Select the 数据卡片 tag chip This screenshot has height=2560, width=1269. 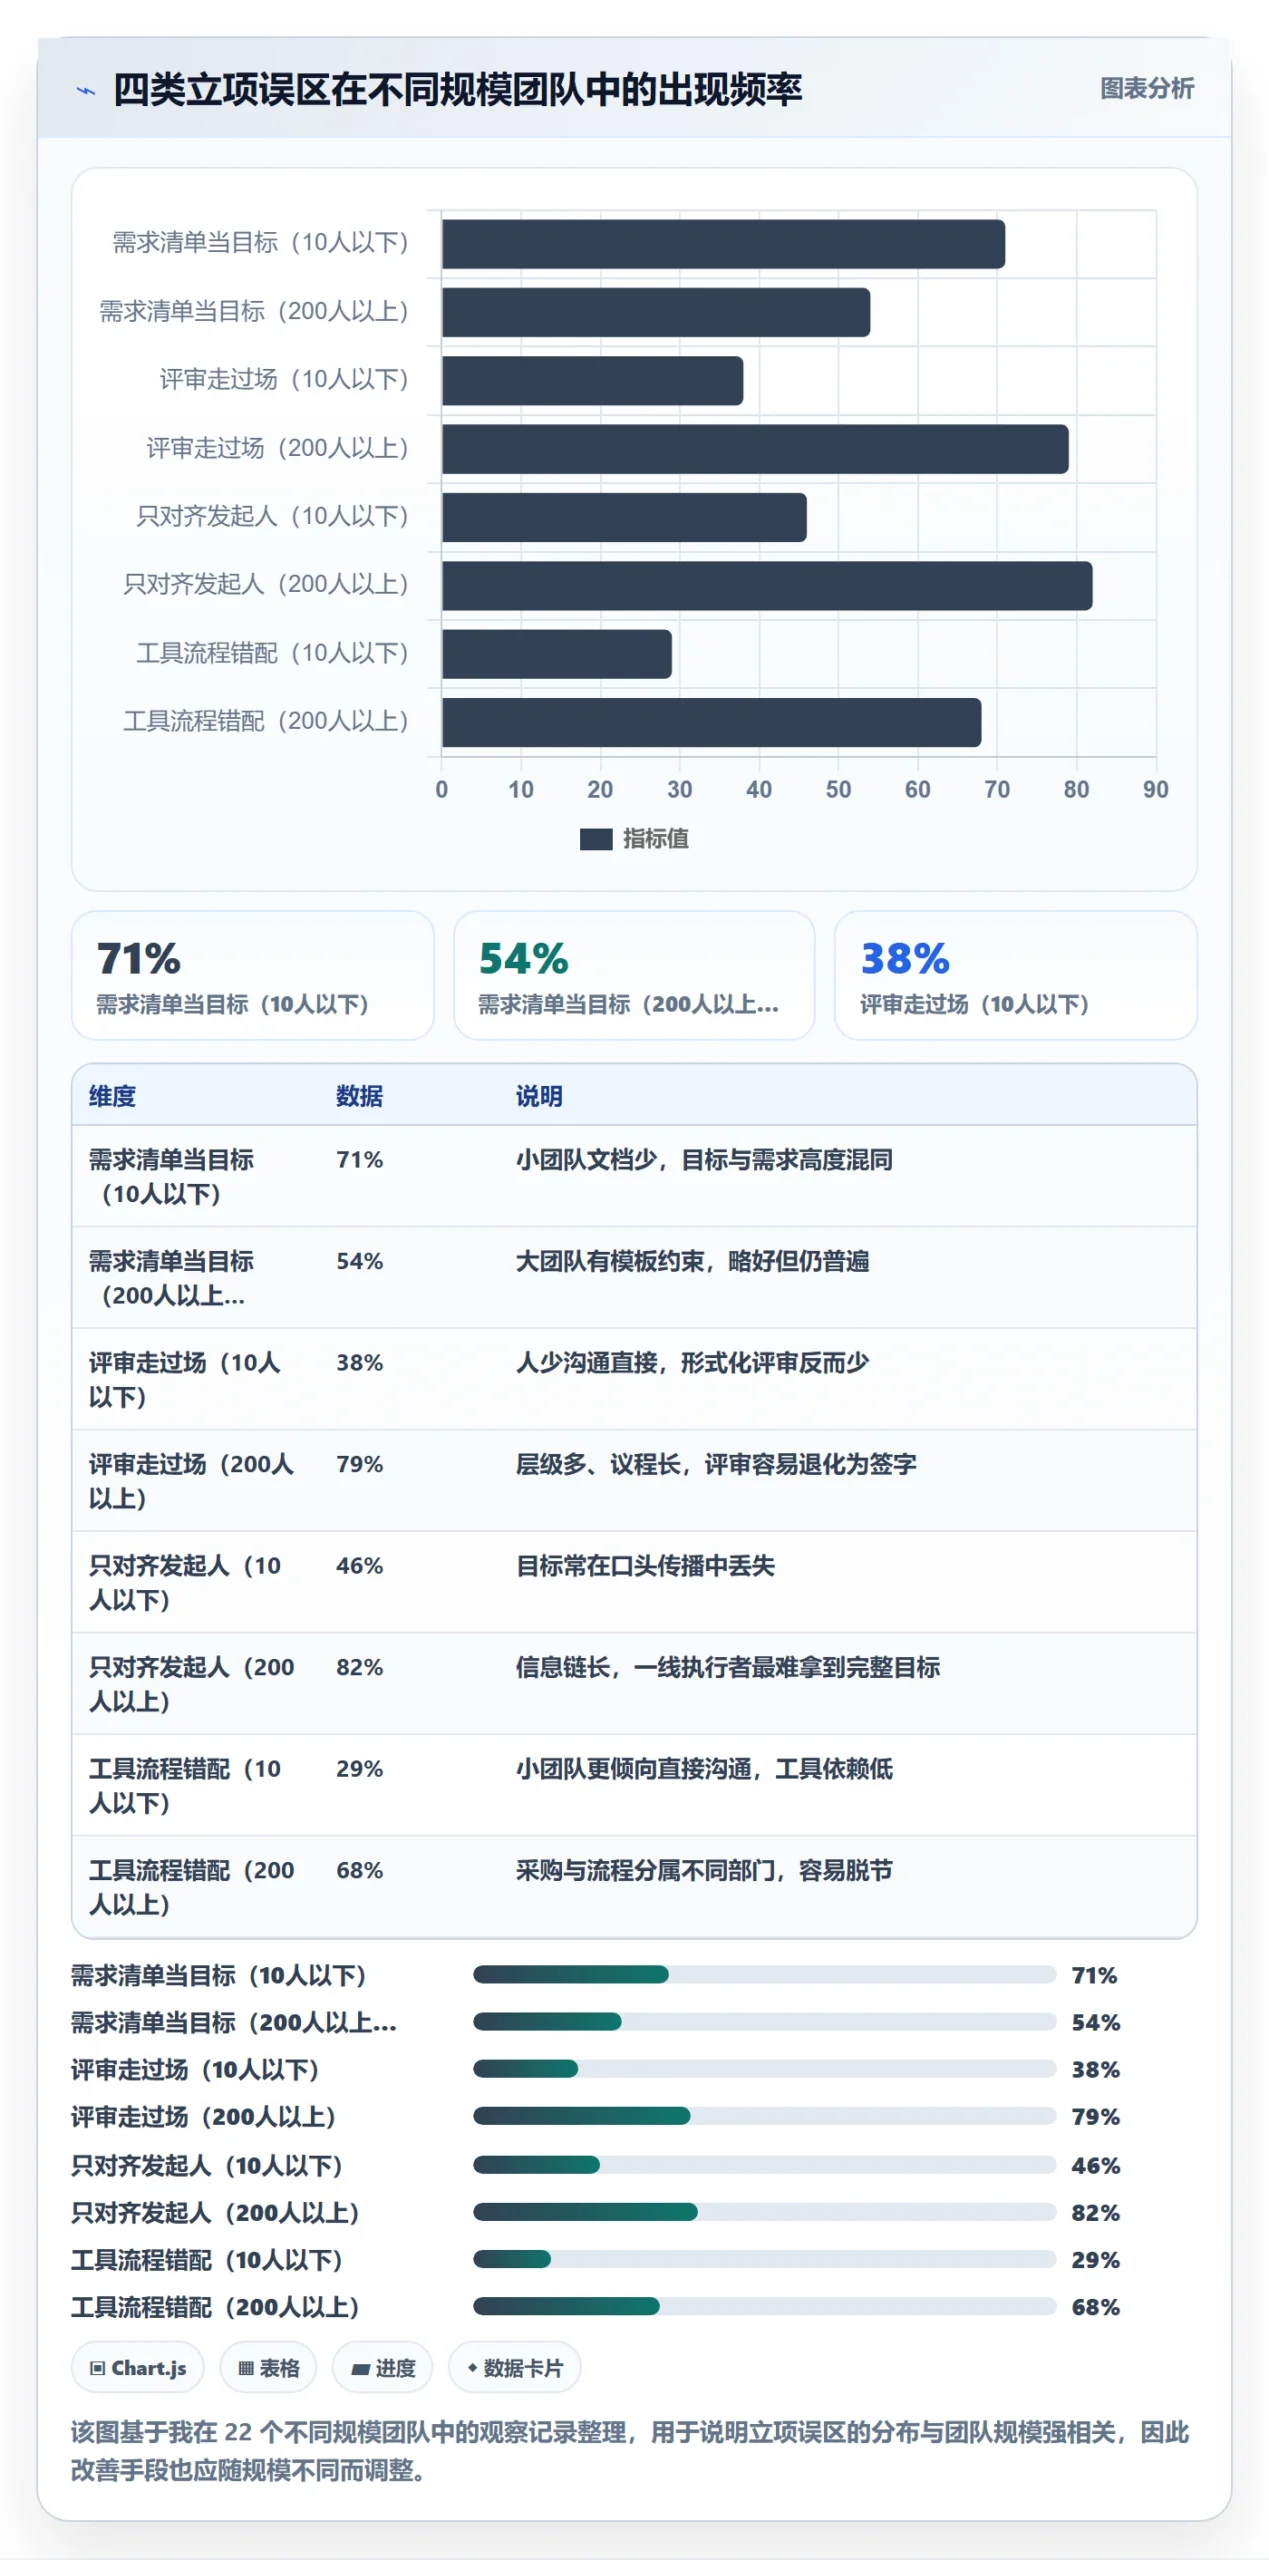514,2367
